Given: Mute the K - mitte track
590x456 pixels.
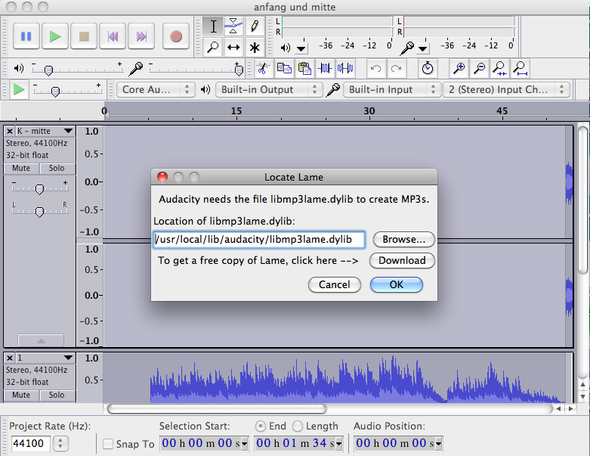Looking at the screenshot, I should pos(21,168).
